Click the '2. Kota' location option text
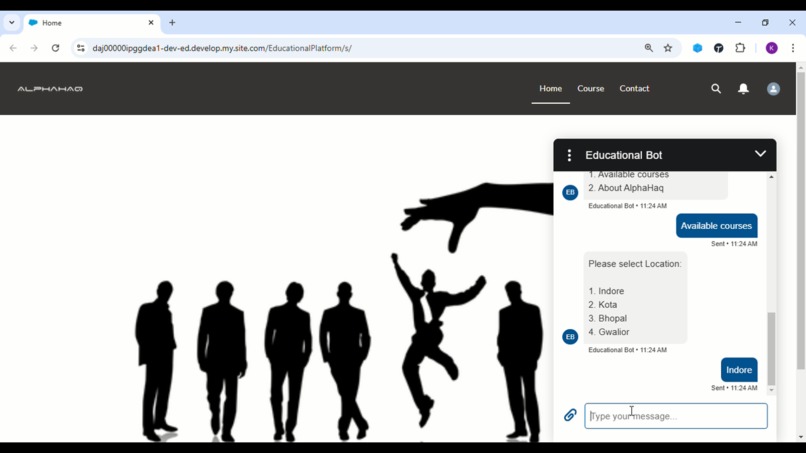The width and height of the screenshot is (806, 453). click(602, 305)
